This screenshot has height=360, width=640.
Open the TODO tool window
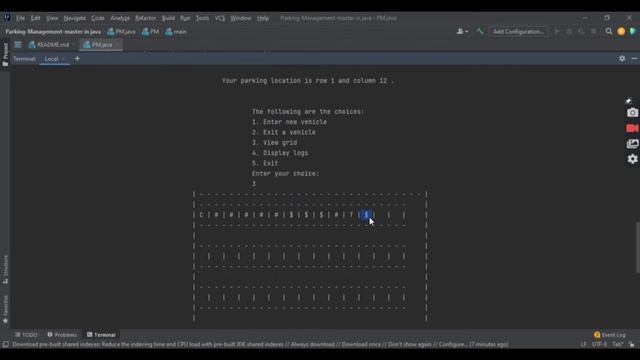point(26,335)
